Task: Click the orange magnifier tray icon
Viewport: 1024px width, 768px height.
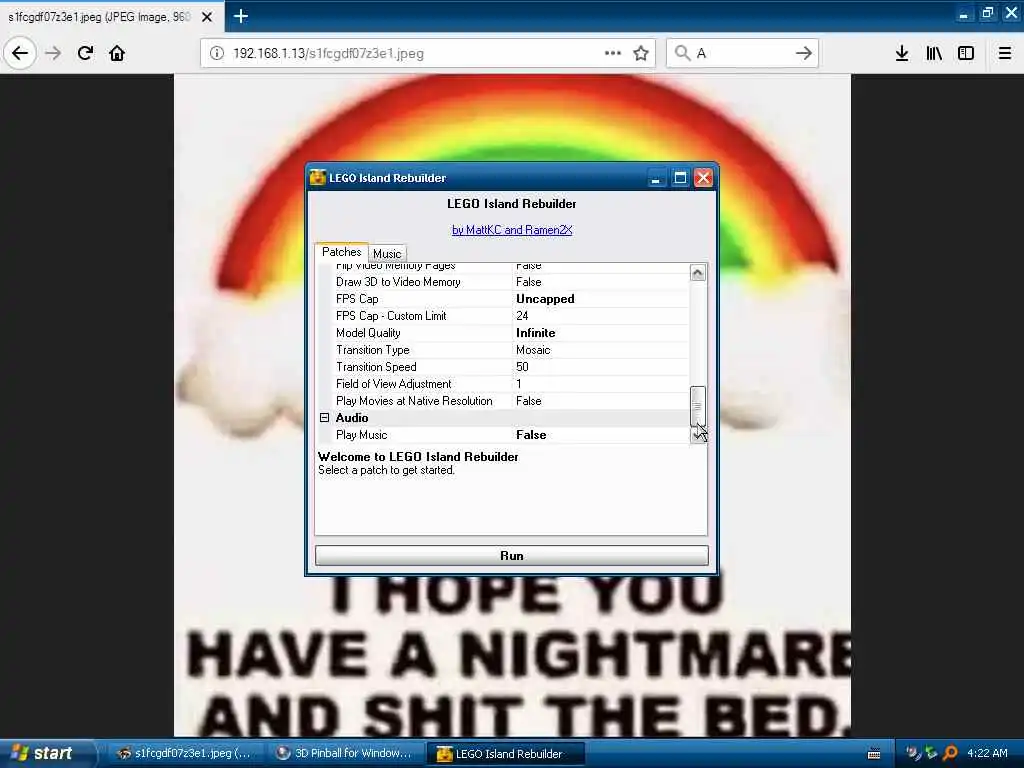Action: [x=950, y=754]
